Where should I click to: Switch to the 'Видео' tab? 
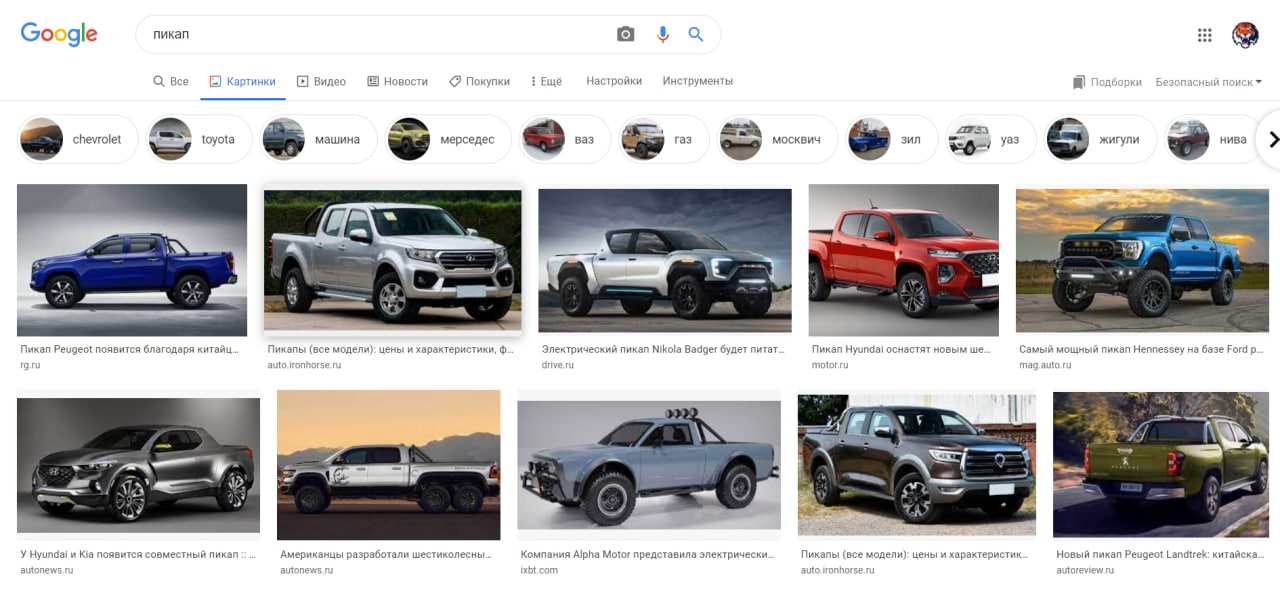321,81
